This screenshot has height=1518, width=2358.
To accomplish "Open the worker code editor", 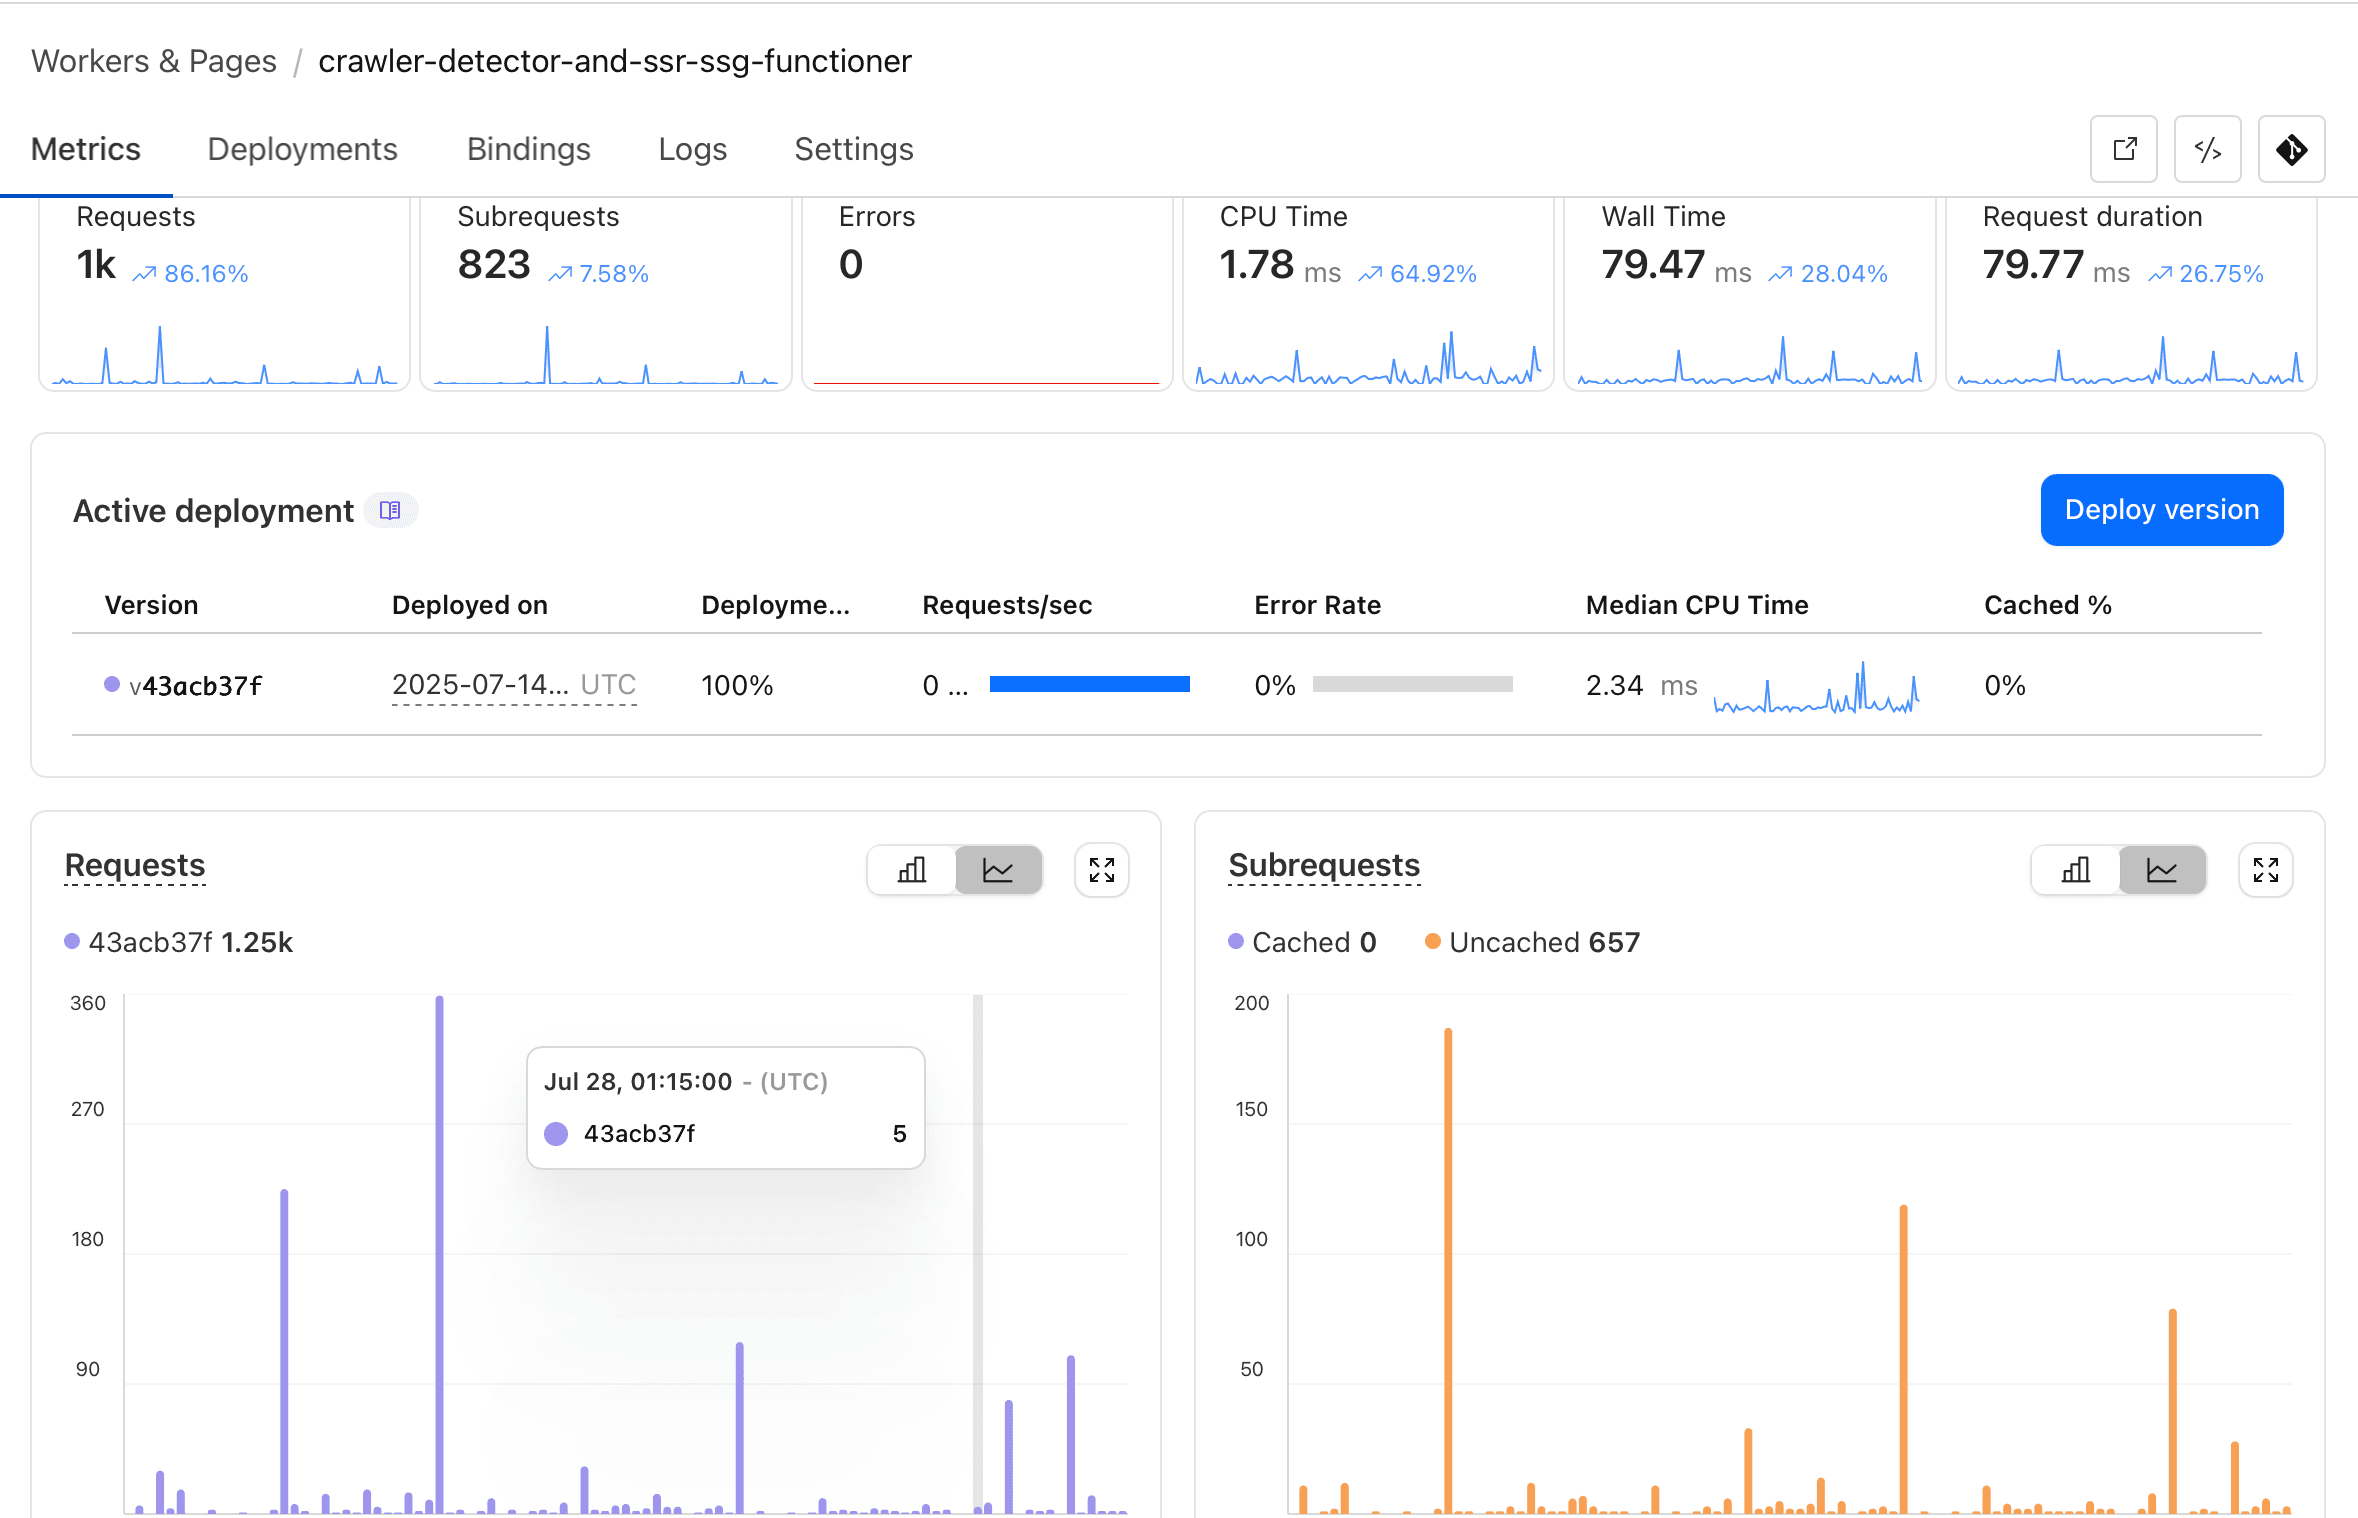I will 2207,149.
